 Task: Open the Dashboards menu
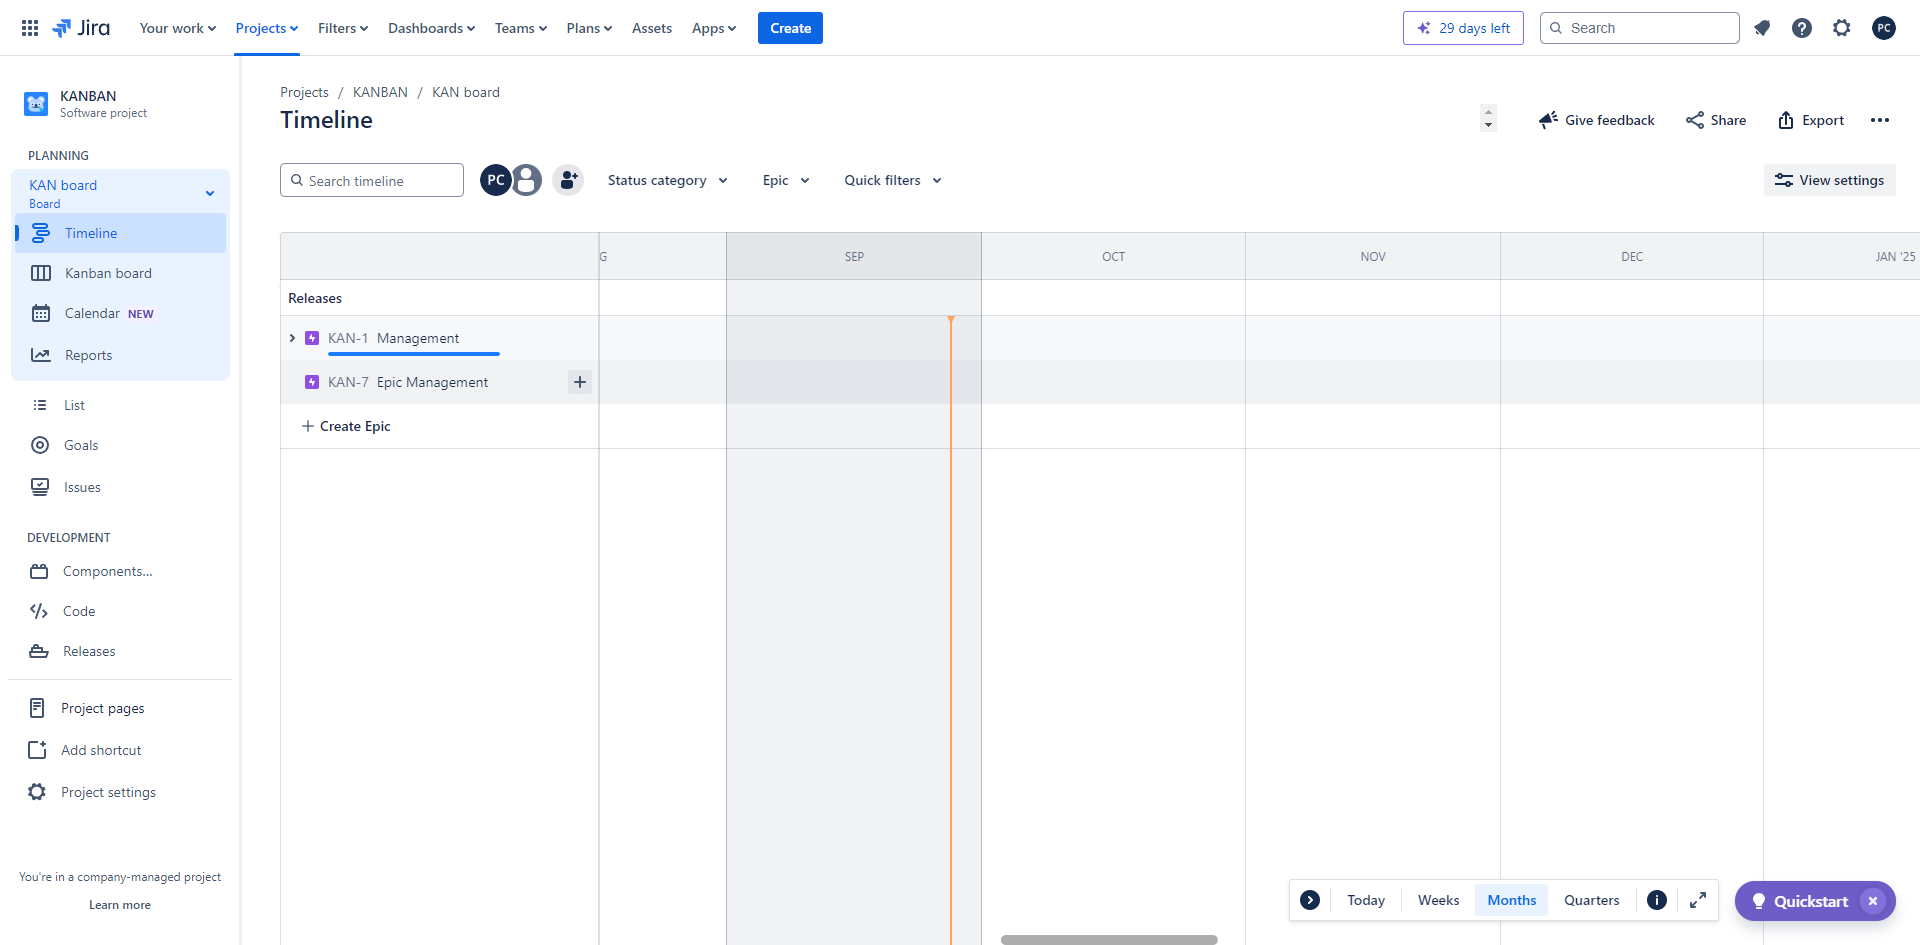pyautogui.click(x=431, y=28)
